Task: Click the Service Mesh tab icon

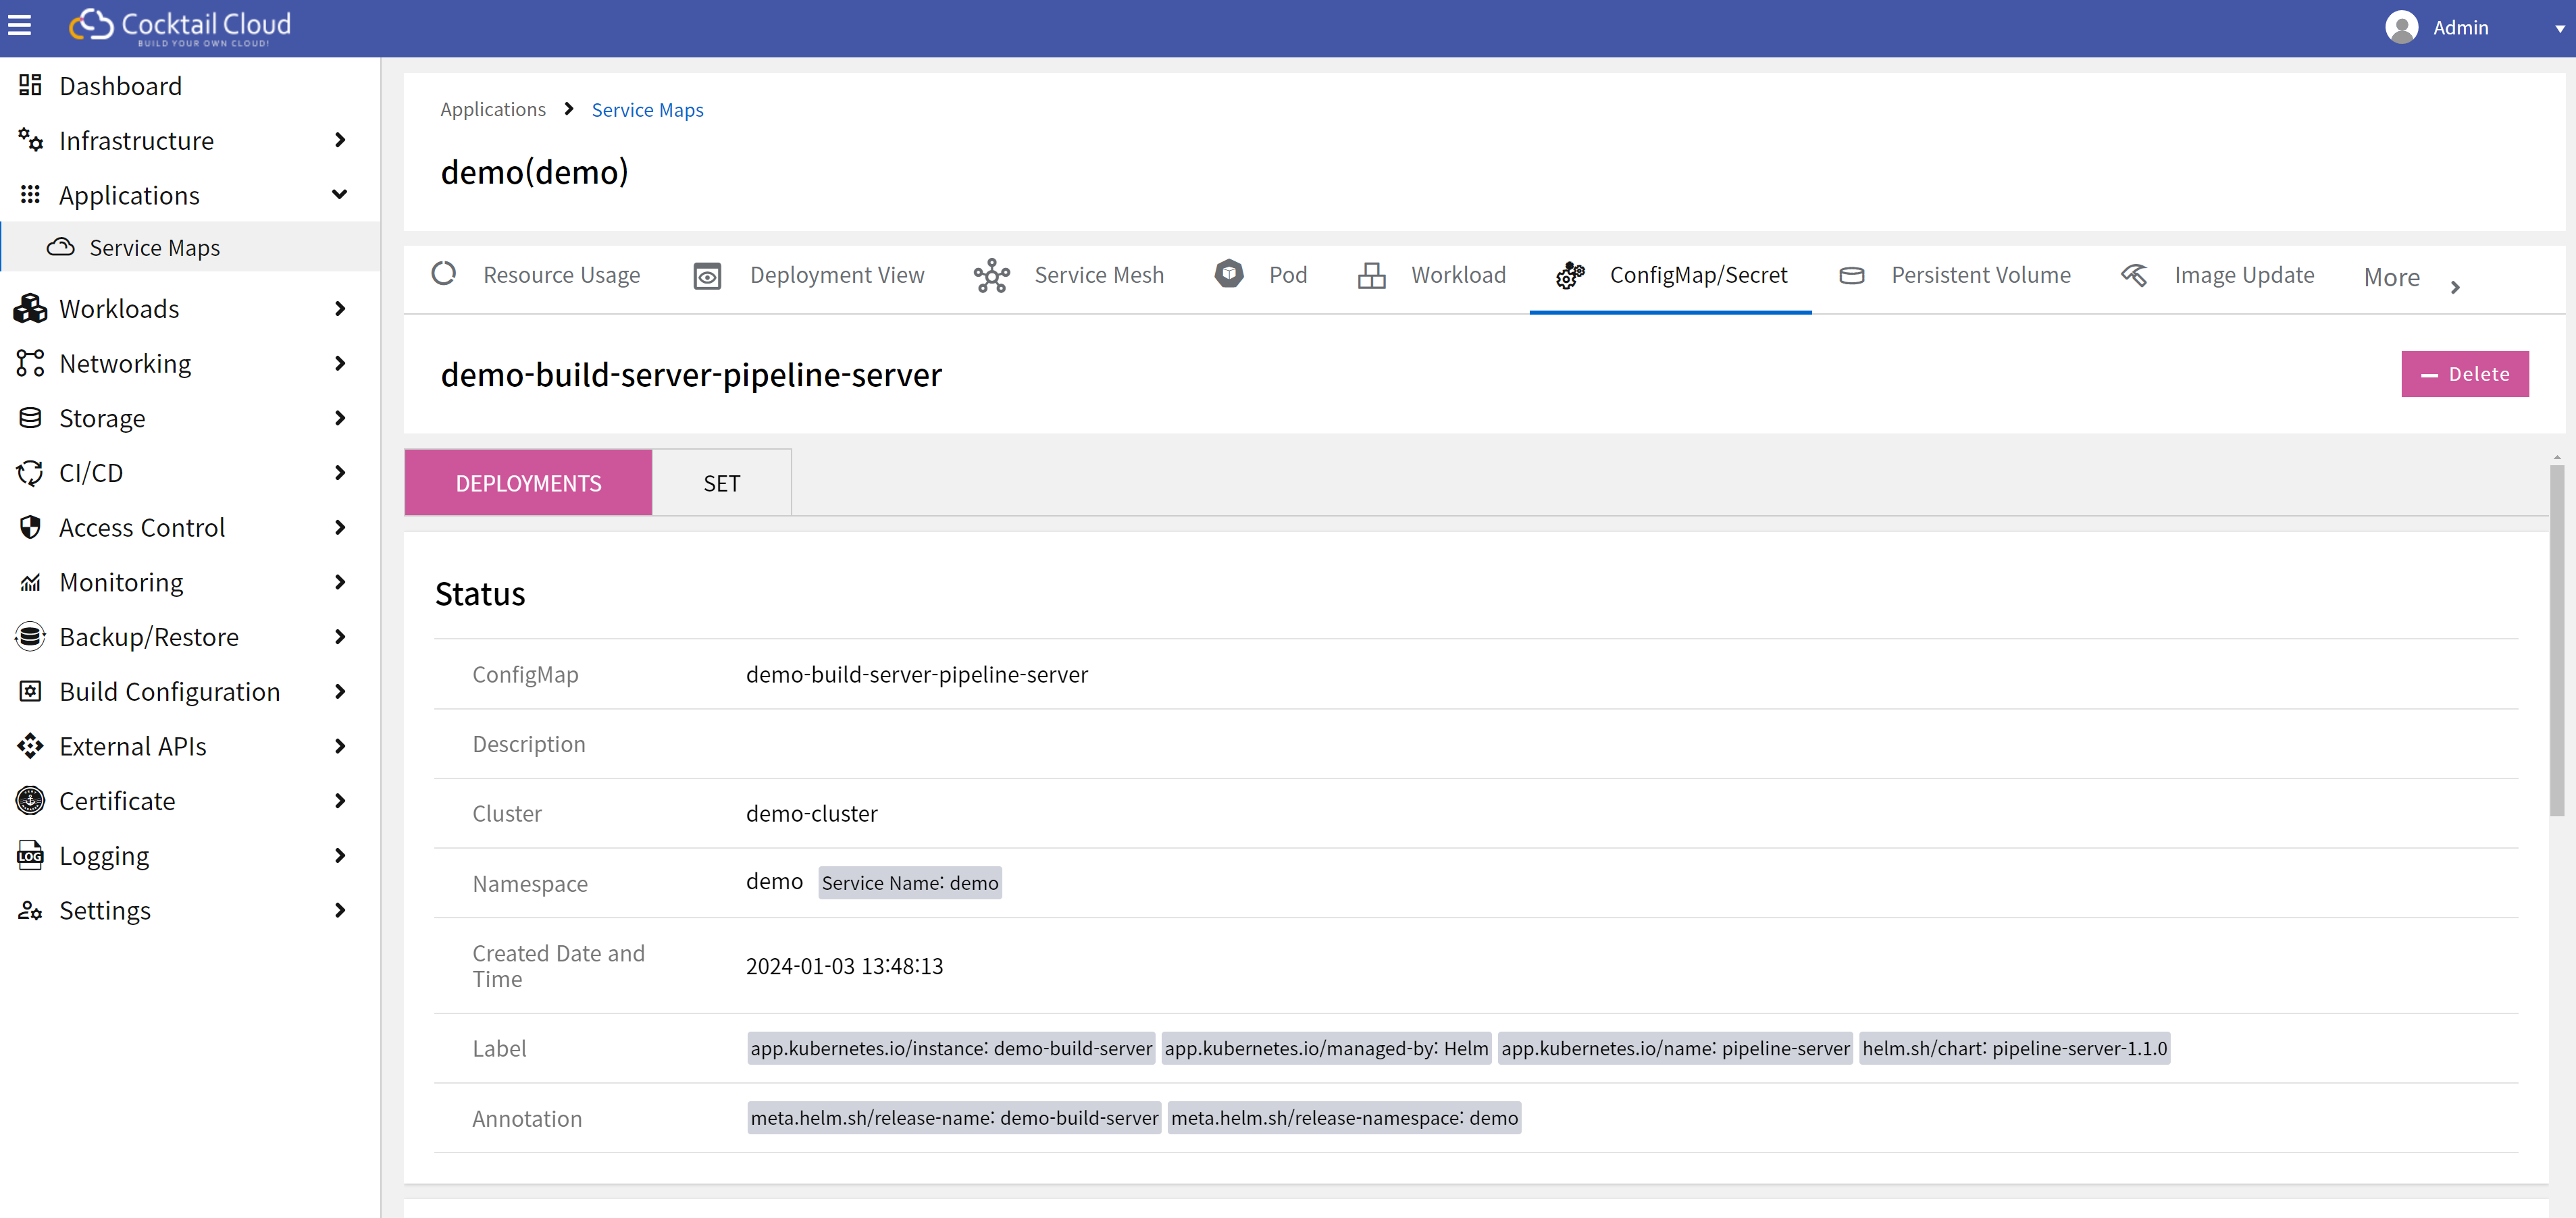Action: (x=991, y=276)
